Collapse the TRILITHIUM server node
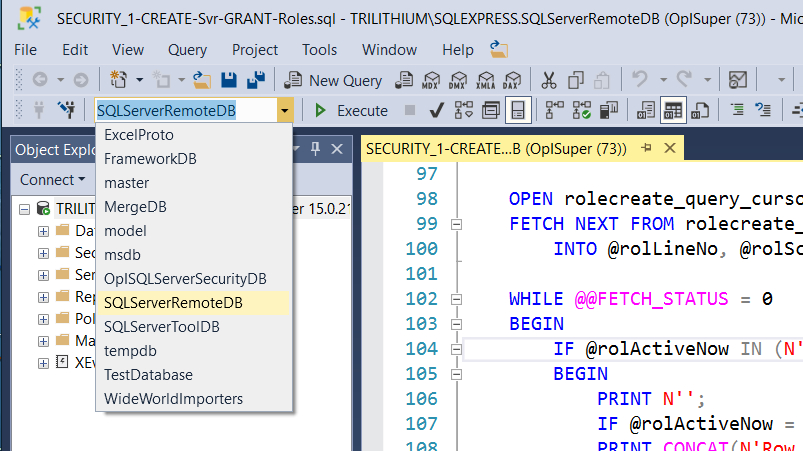Screen dimensions: 803x451 (x=24, y=209)
